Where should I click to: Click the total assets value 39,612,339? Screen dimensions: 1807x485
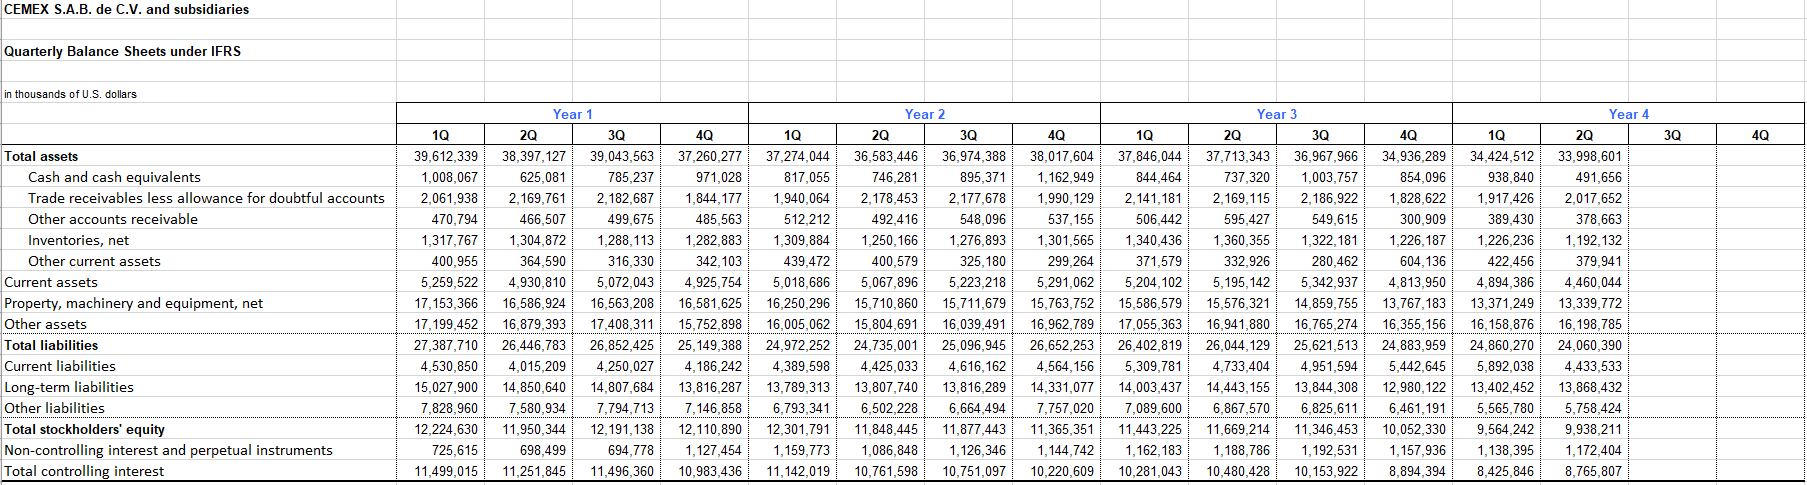[446, 156]
